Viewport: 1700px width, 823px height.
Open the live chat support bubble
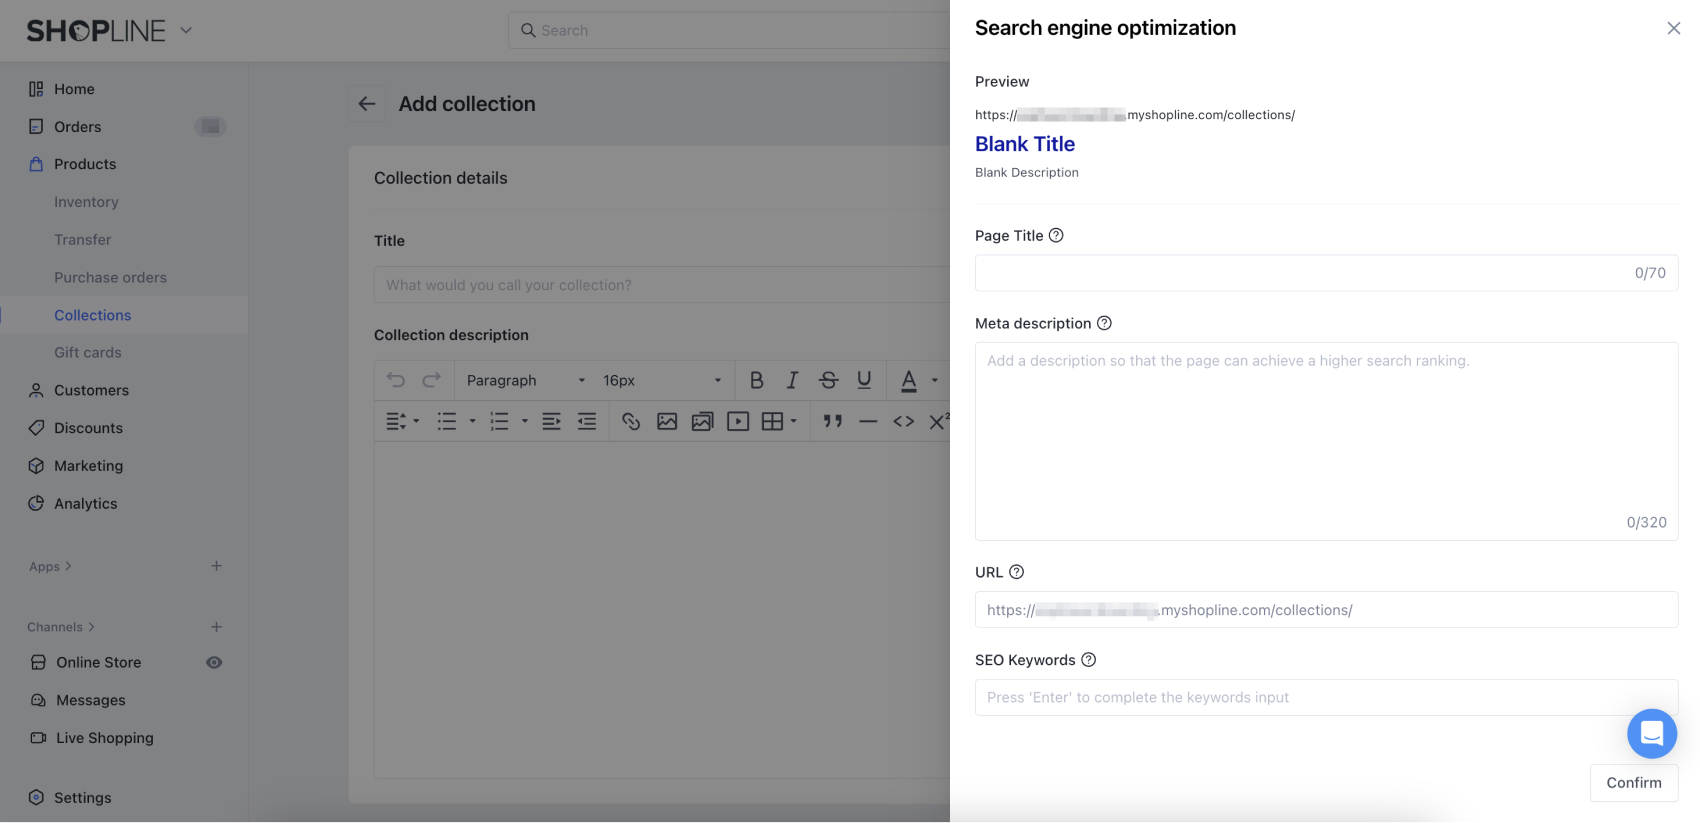pos(1651,733)
